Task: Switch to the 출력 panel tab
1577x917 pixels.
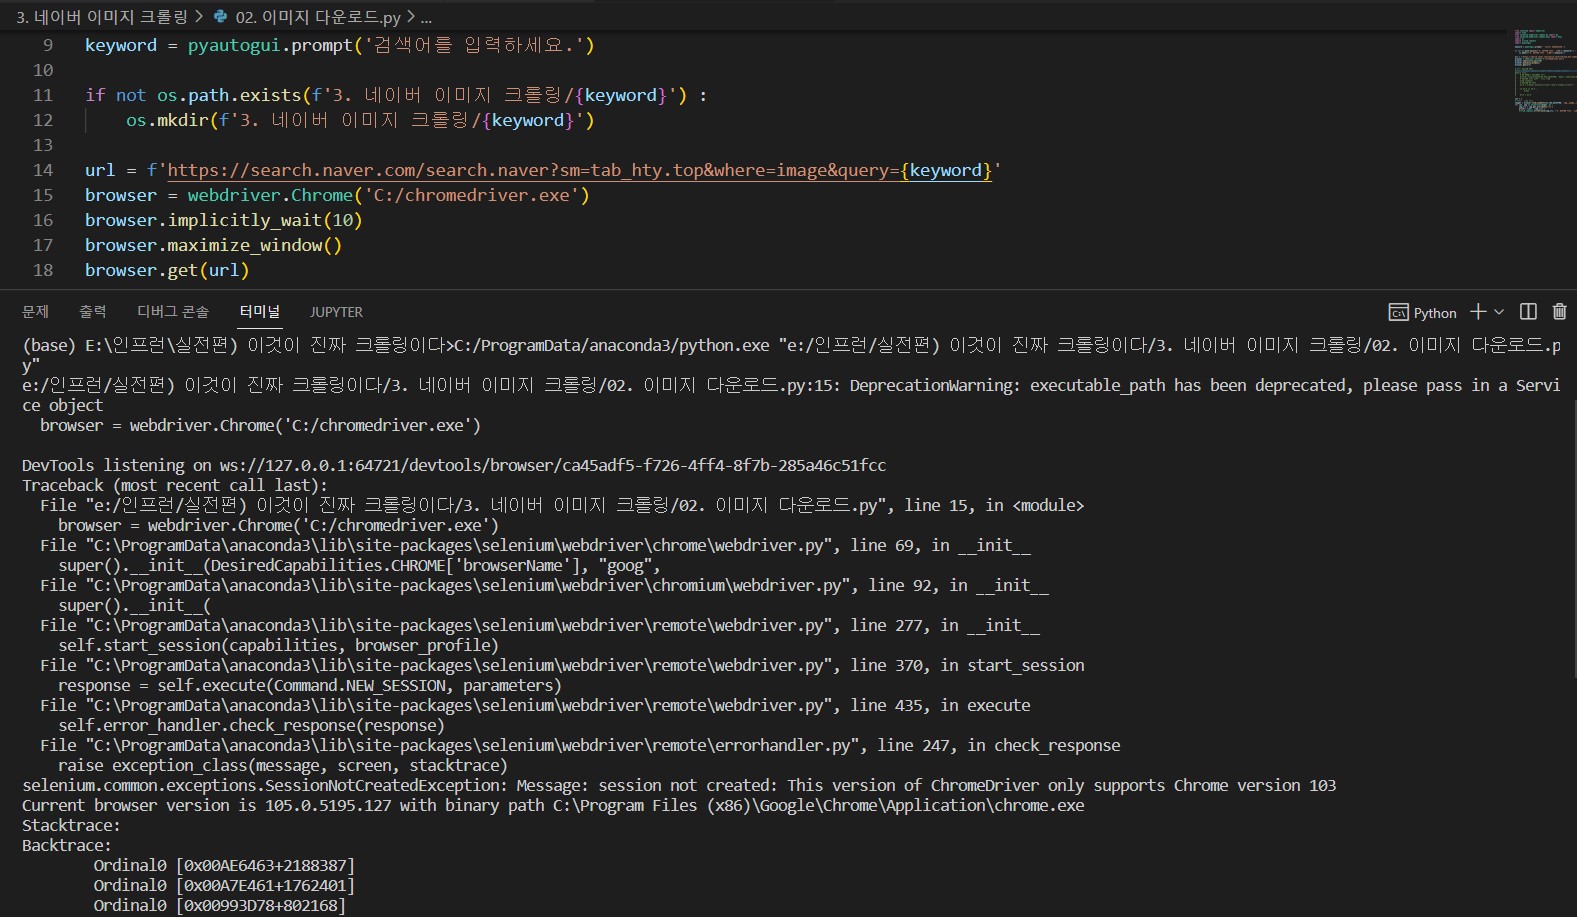Action: tap(93, 312)
